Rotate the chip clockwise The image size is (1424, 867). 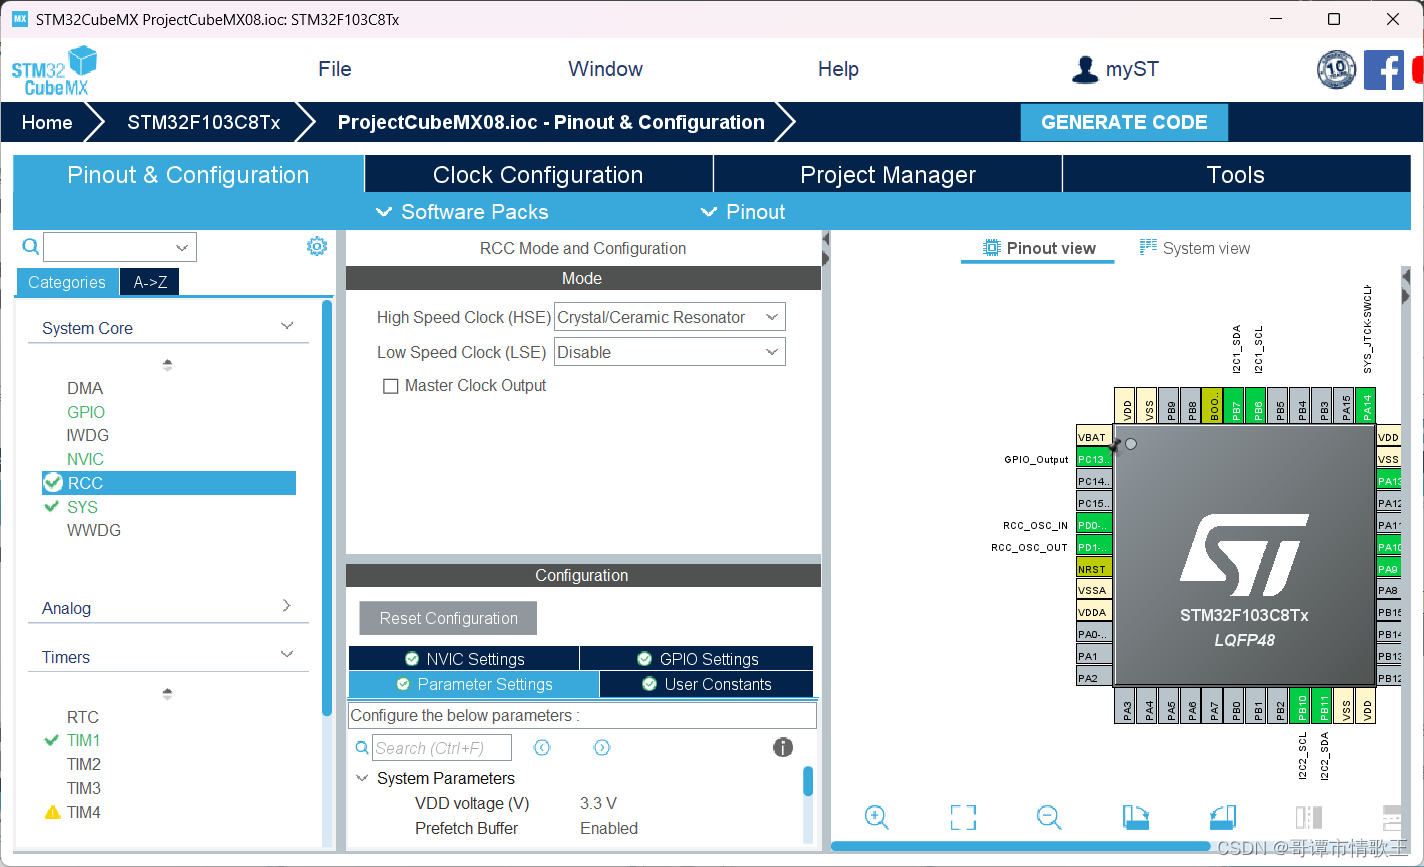(x=1136, y=817)
